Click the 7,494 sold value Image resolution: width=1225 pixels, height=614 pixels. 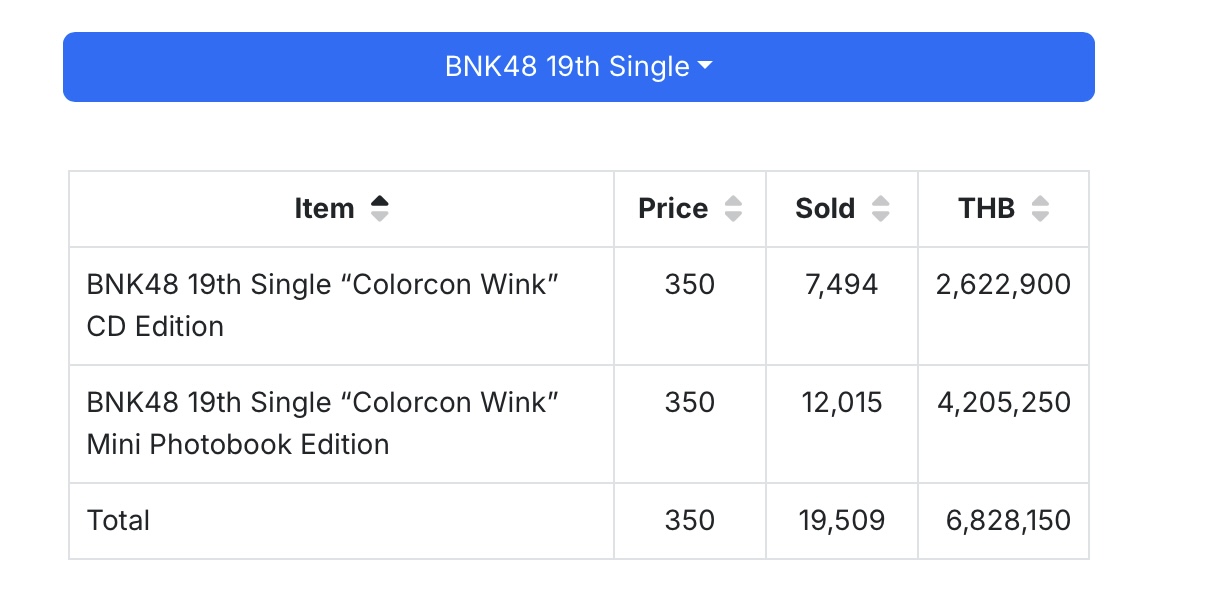click(x=841, y=284)
